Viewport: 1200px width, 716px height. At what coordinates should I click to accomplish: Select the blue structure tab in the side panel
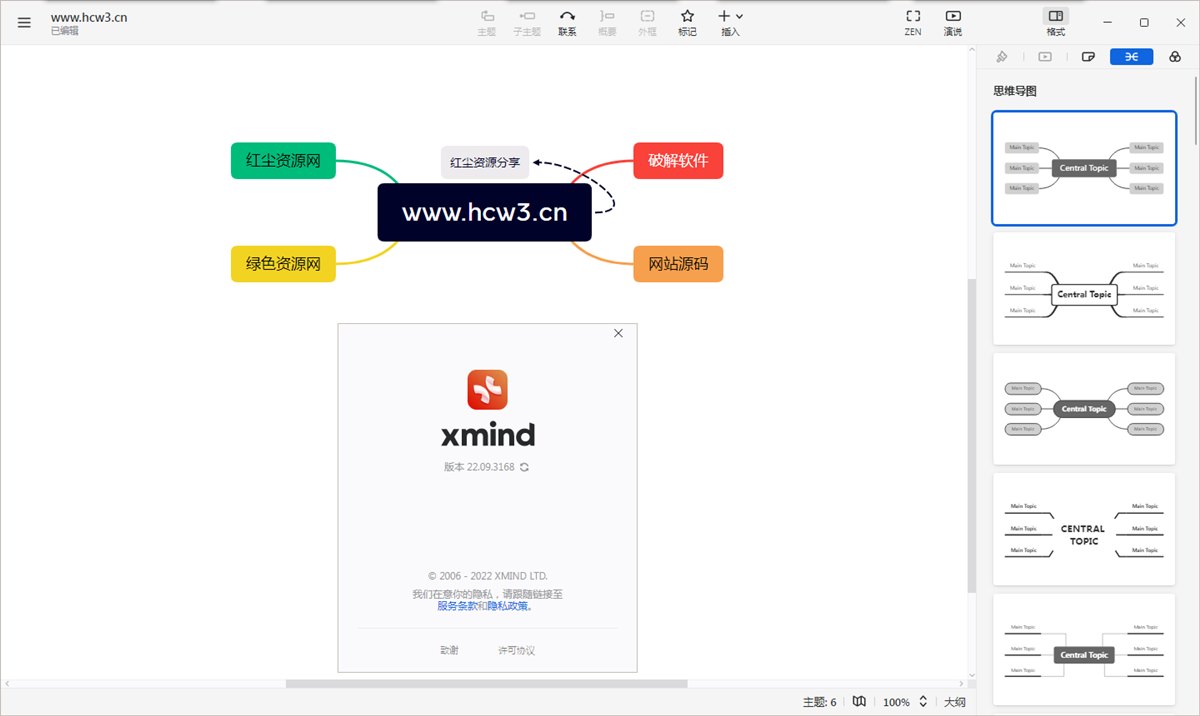(x=1131, y=57)
